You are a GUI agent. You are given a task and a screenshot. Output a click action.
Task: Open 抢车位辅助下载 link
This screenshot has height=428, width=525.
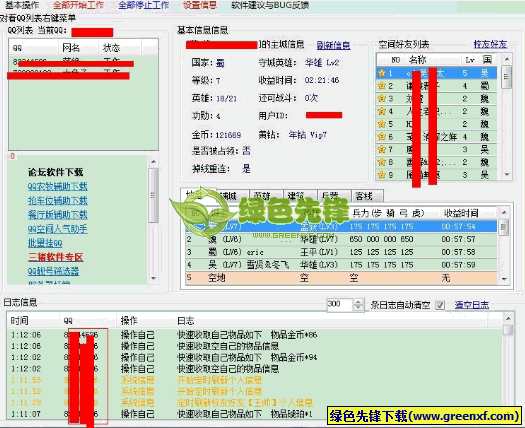click(58, 201)
